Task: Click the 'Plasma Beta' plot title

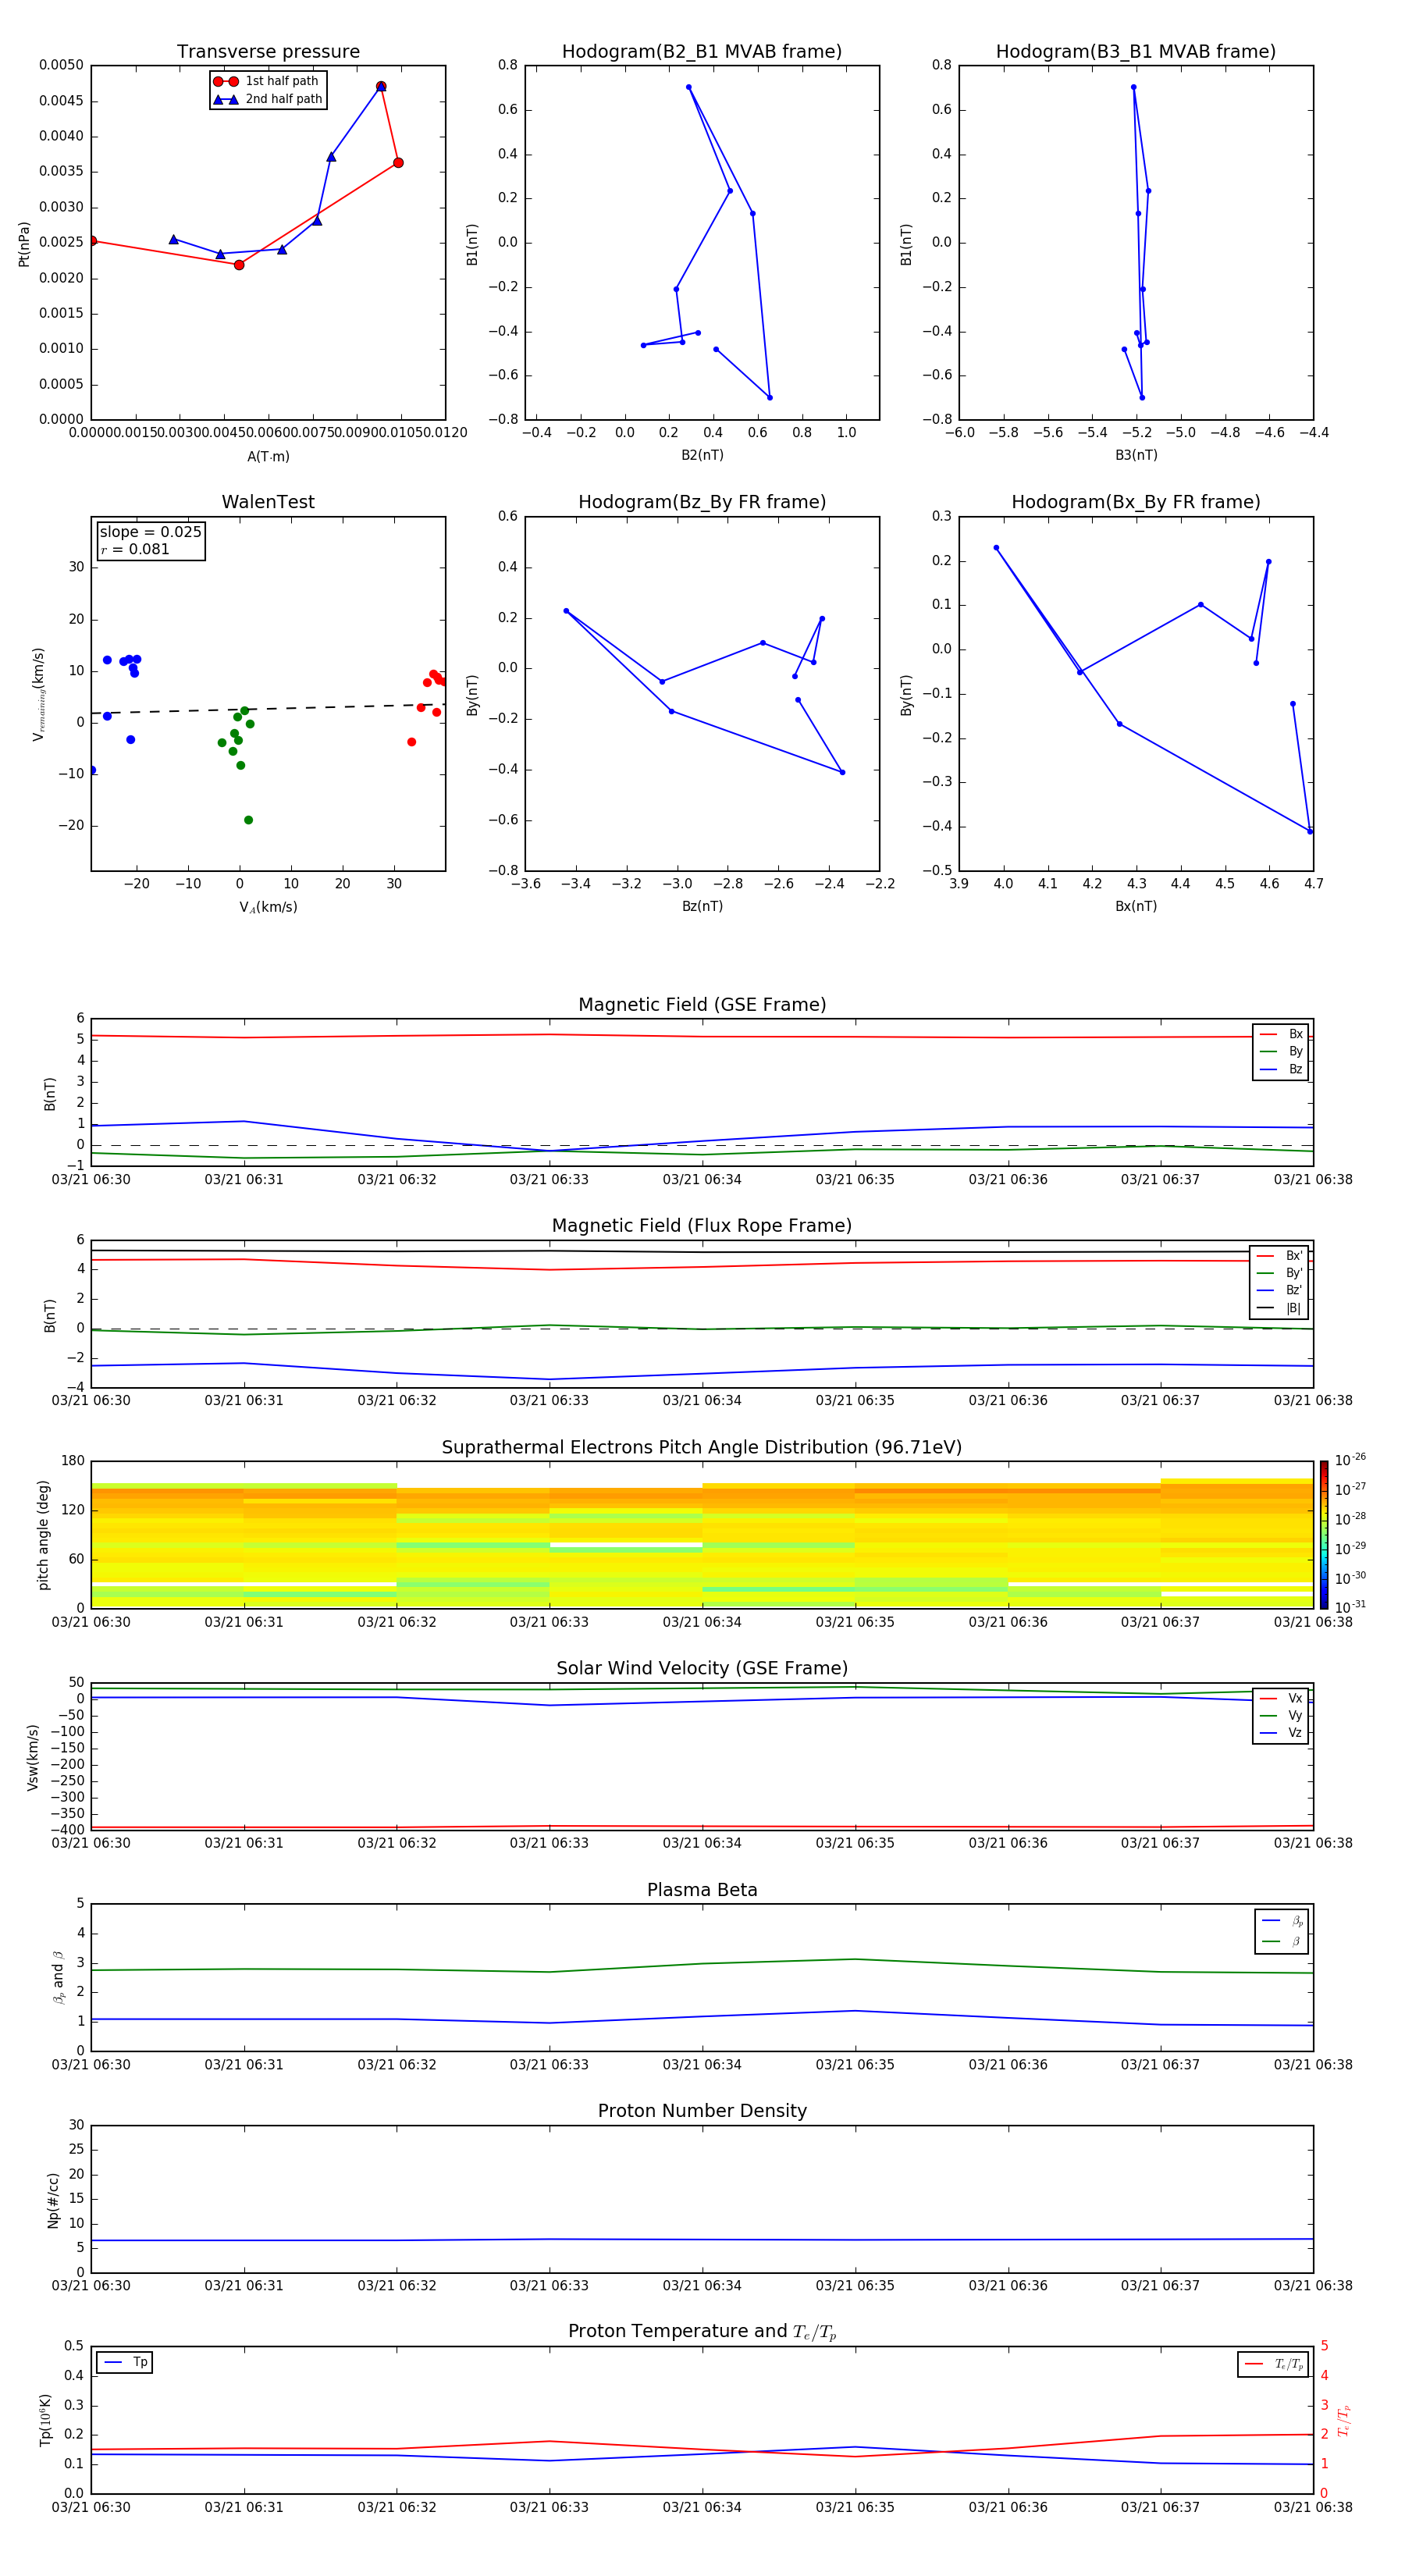Action: (x=702, y=1890)
